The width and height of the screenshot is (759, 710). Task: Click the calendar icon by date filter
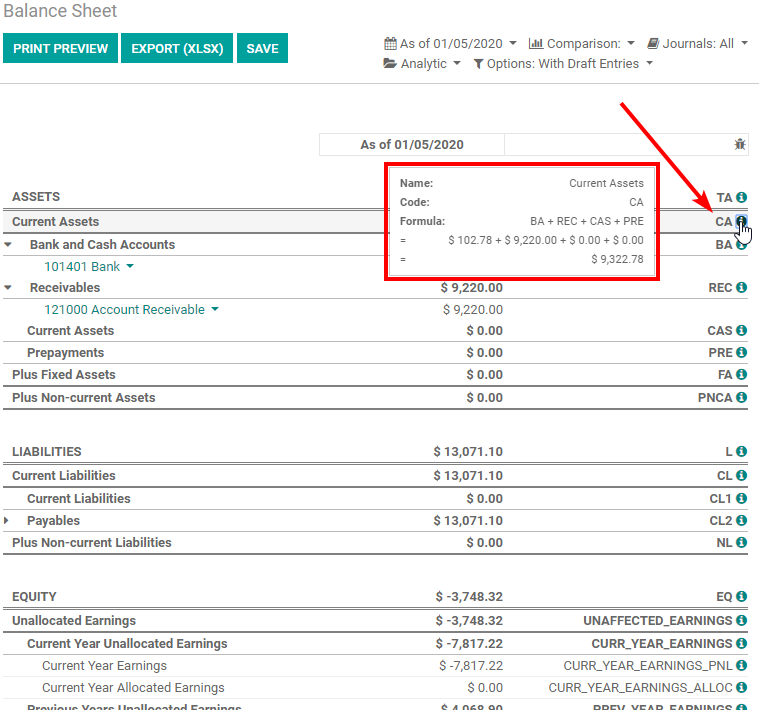coord(390,44)
